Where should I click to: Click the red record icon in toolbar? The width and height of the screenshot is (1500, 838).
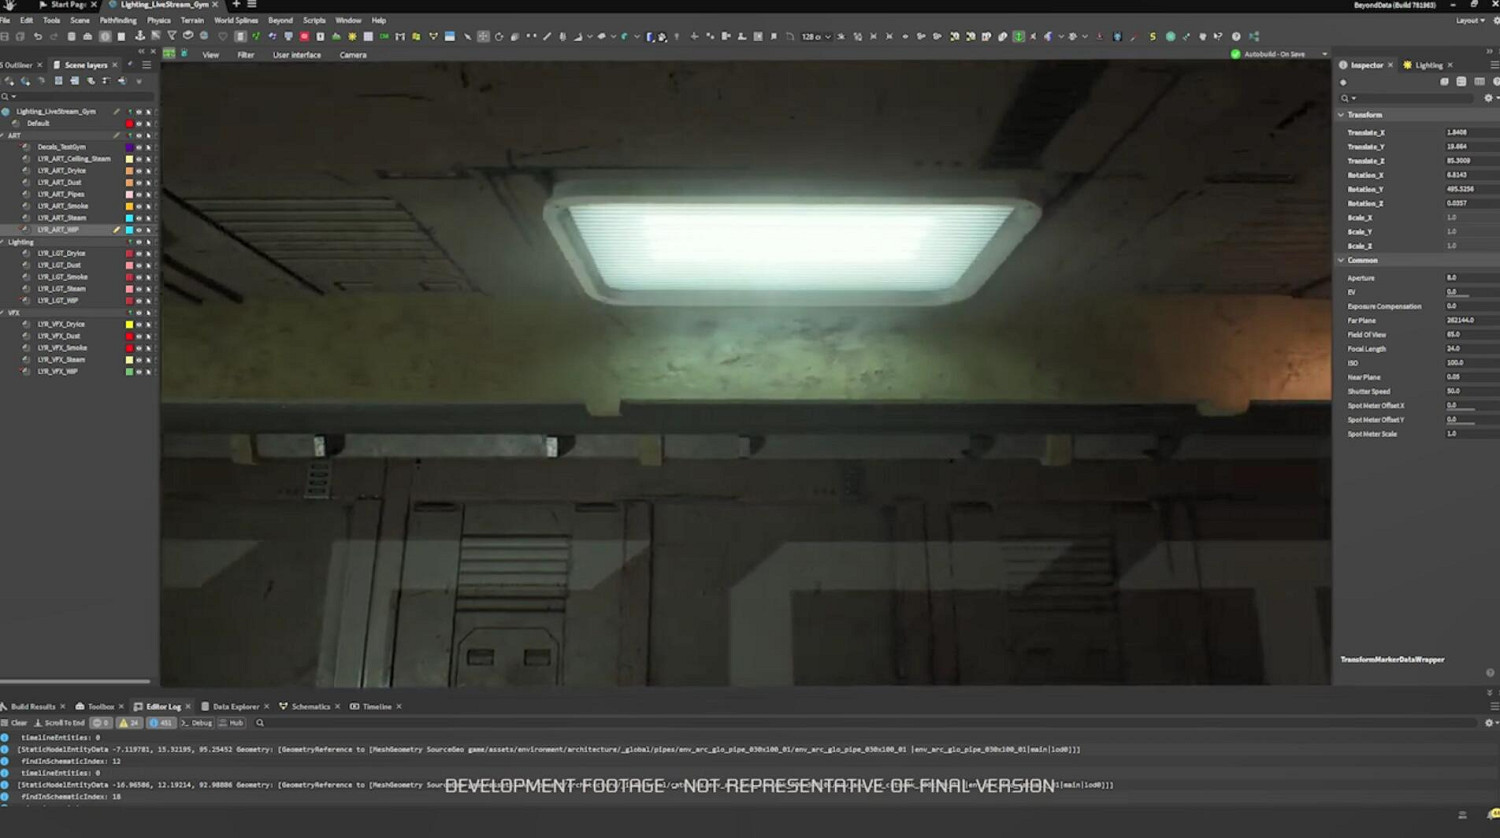click(304, 37)
